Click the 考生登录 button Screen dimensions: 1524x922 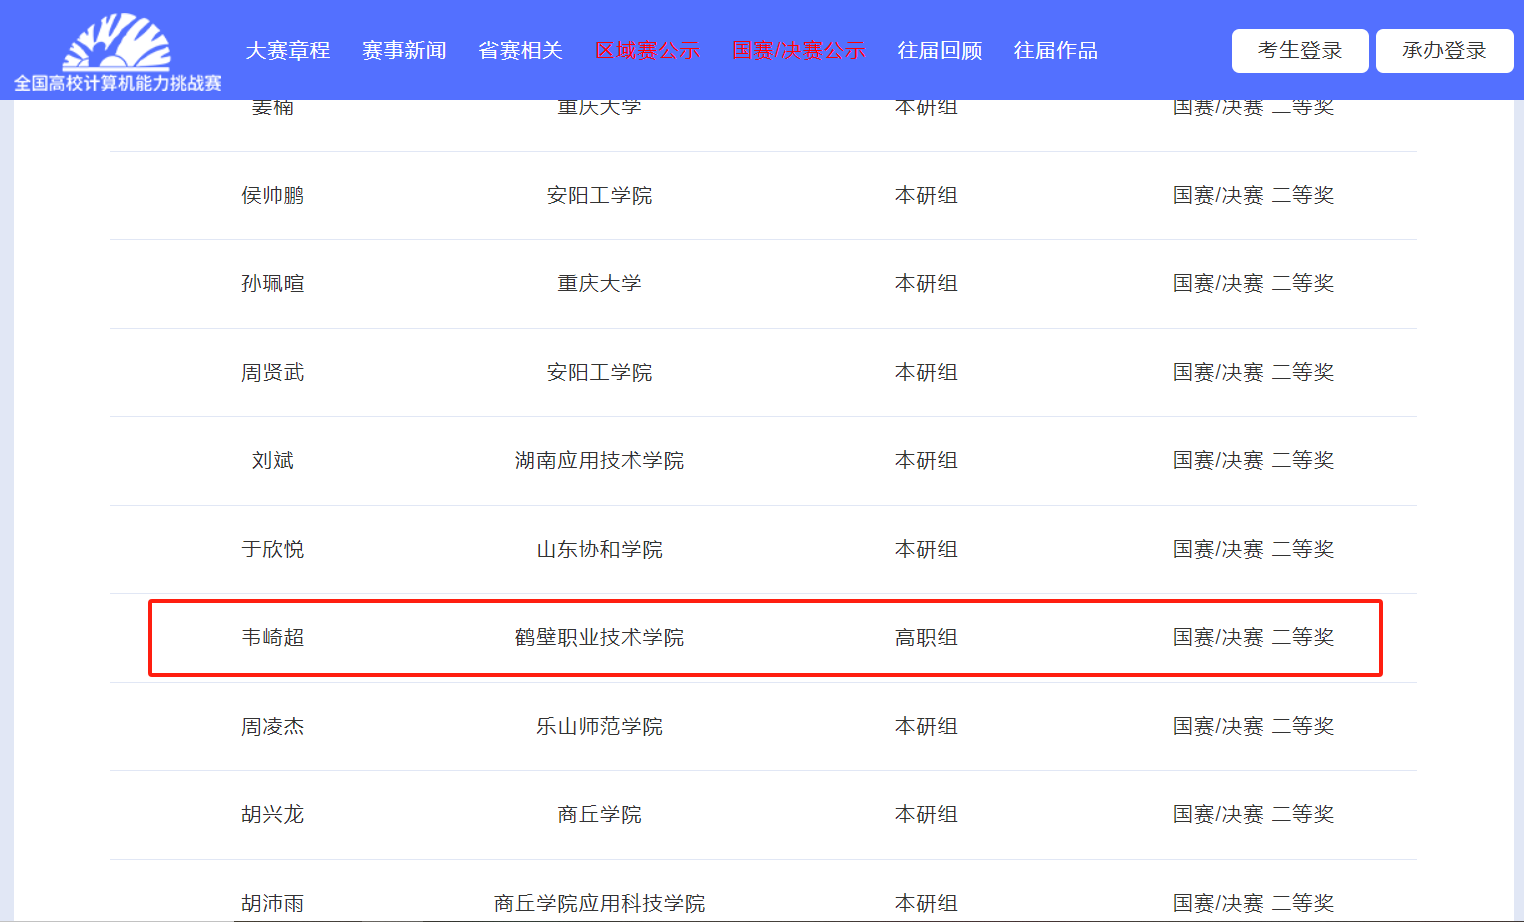click(x=1300, y=51)
